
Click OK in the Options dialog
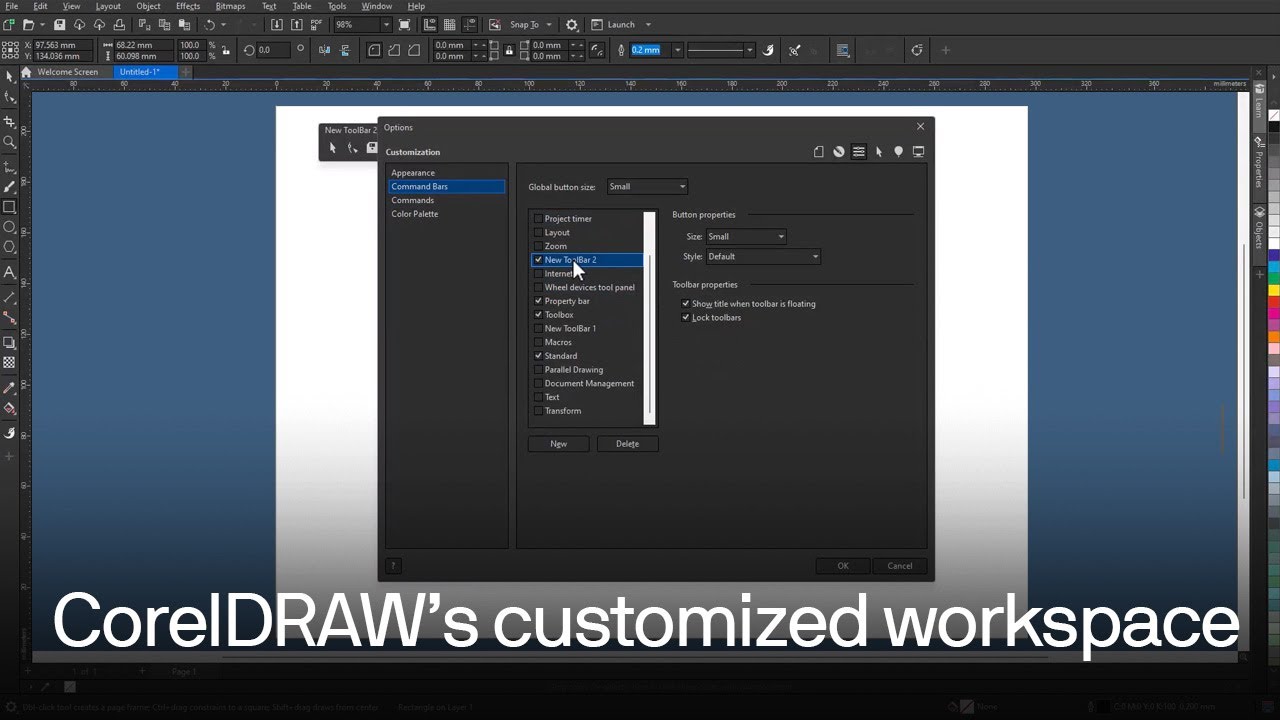point(843,566)
